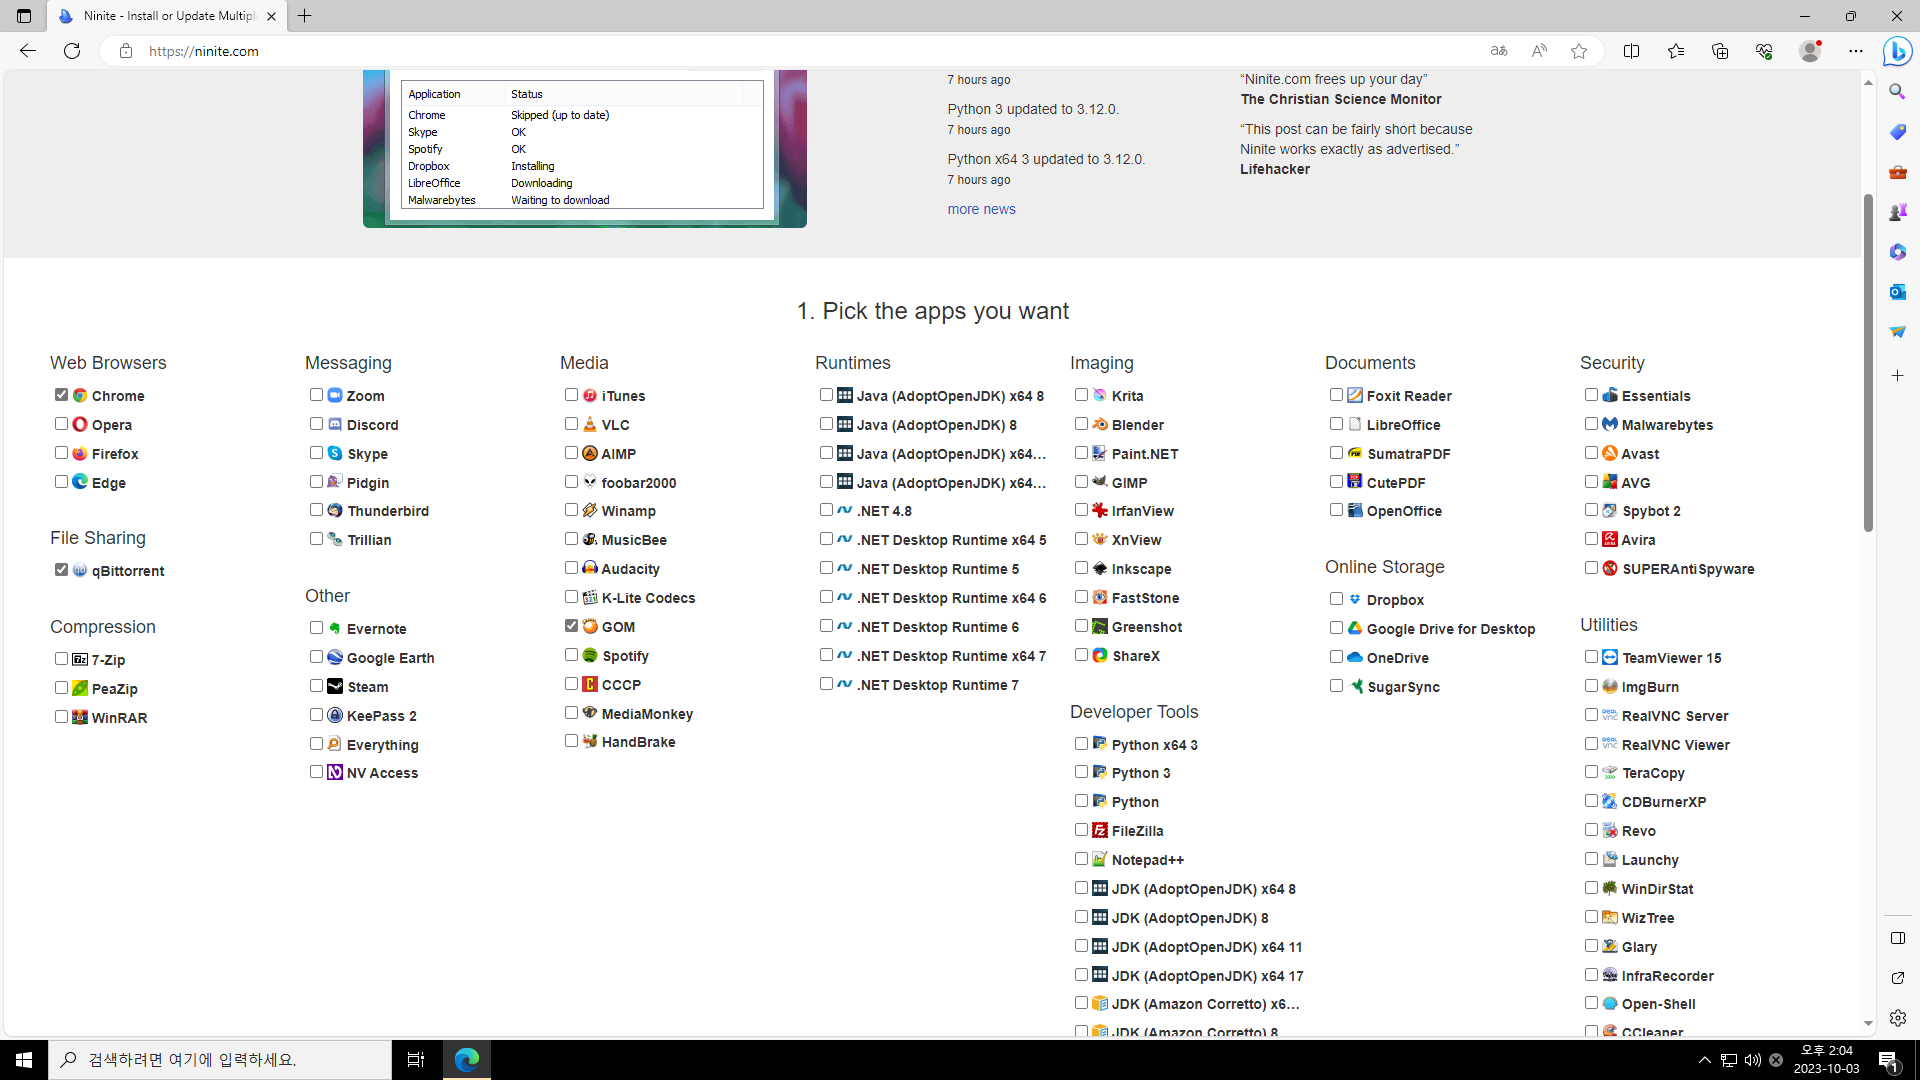This screenshot has width=1920, height=1080.
Task: Open Edge sidebar settings gear
Action: click(x=1897, y=1018)
